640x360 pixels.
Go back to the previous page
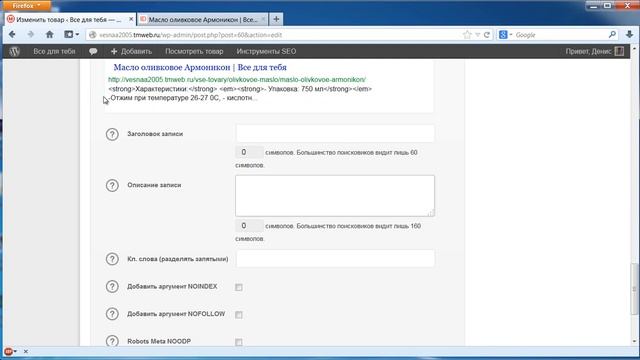[12, 35]
